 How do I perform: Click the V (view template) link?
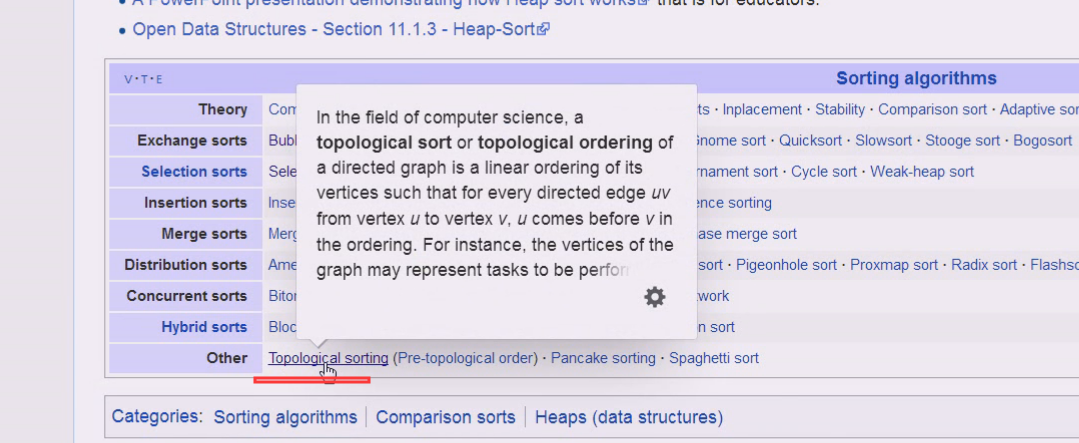click(x=128, y=80)
